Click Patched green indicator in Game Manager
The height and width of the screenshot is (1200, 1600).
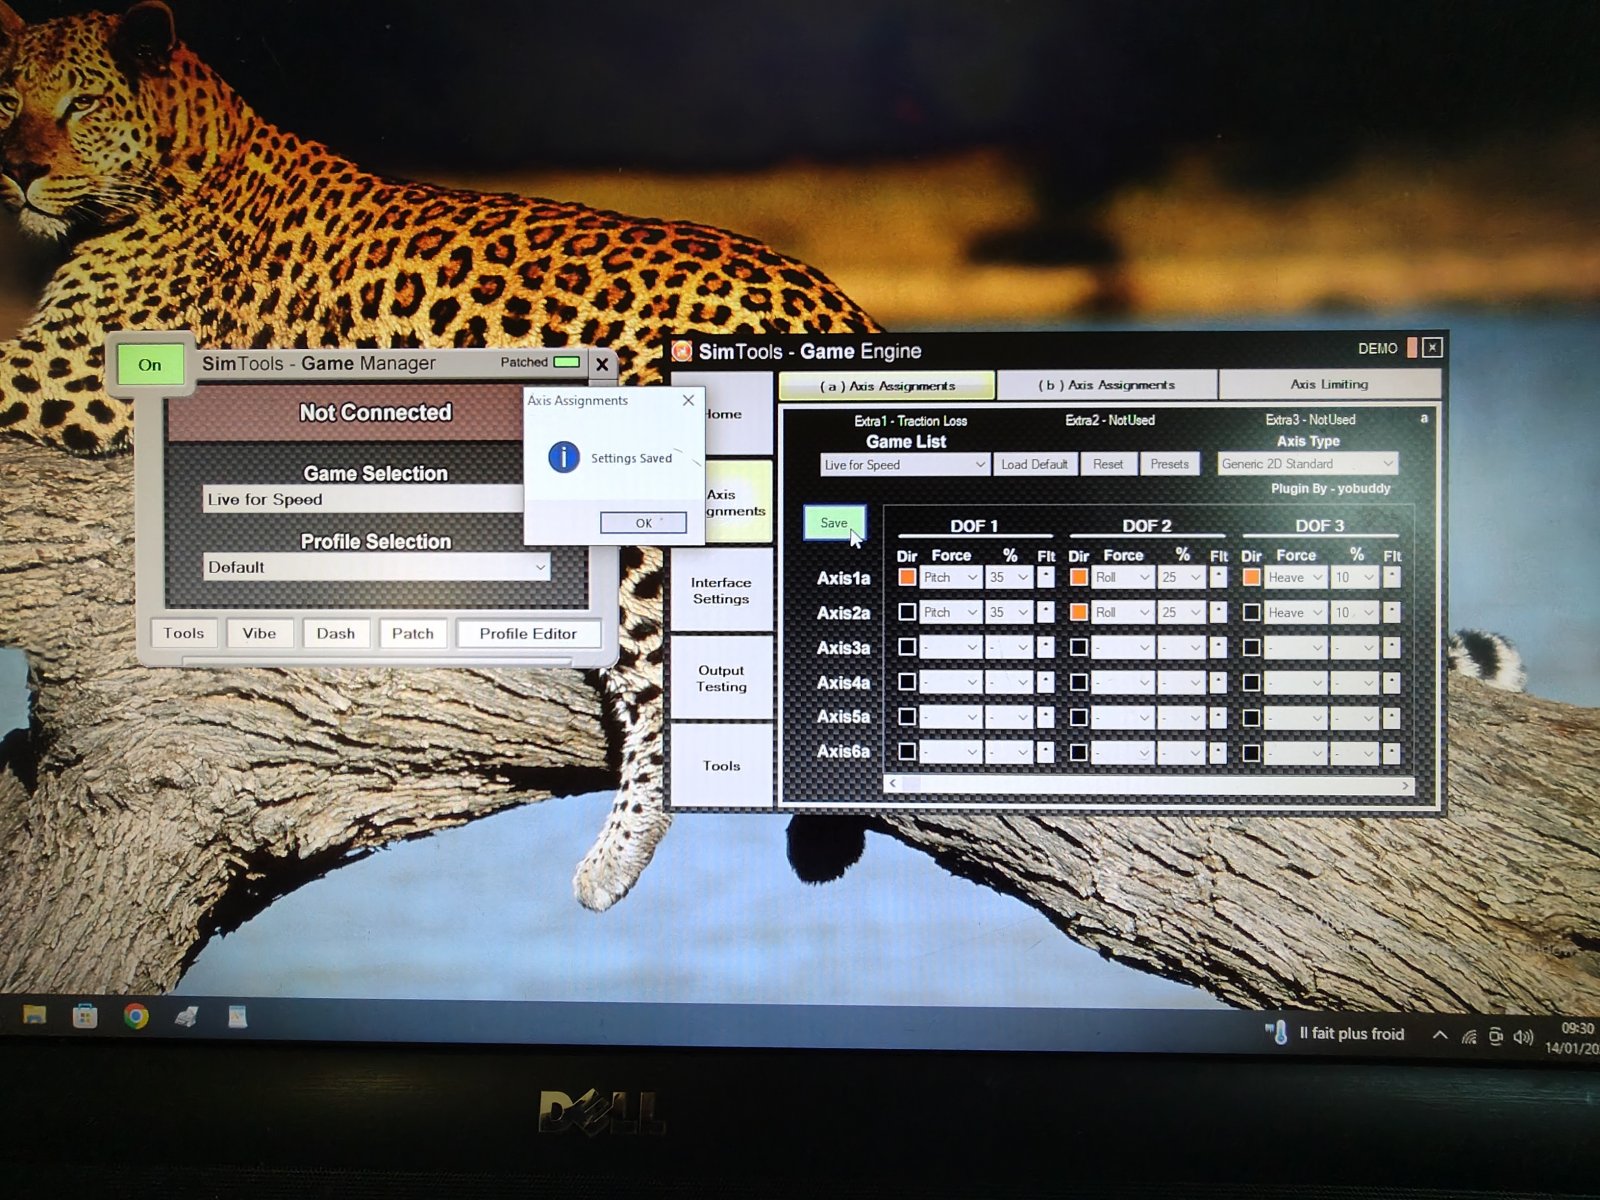[567, 362]
